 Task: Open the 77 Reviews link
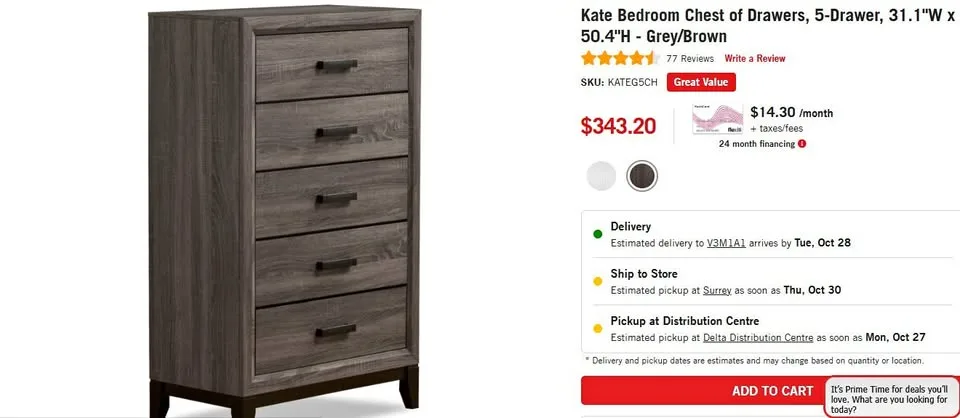coord(690,59)
